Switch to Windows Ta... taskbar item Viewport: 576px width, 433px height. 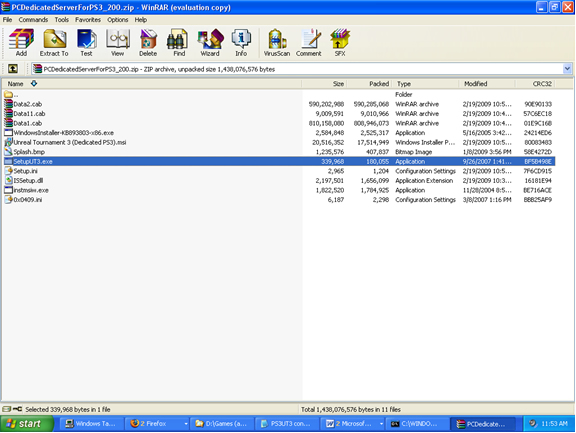click(x=92, y=424)
